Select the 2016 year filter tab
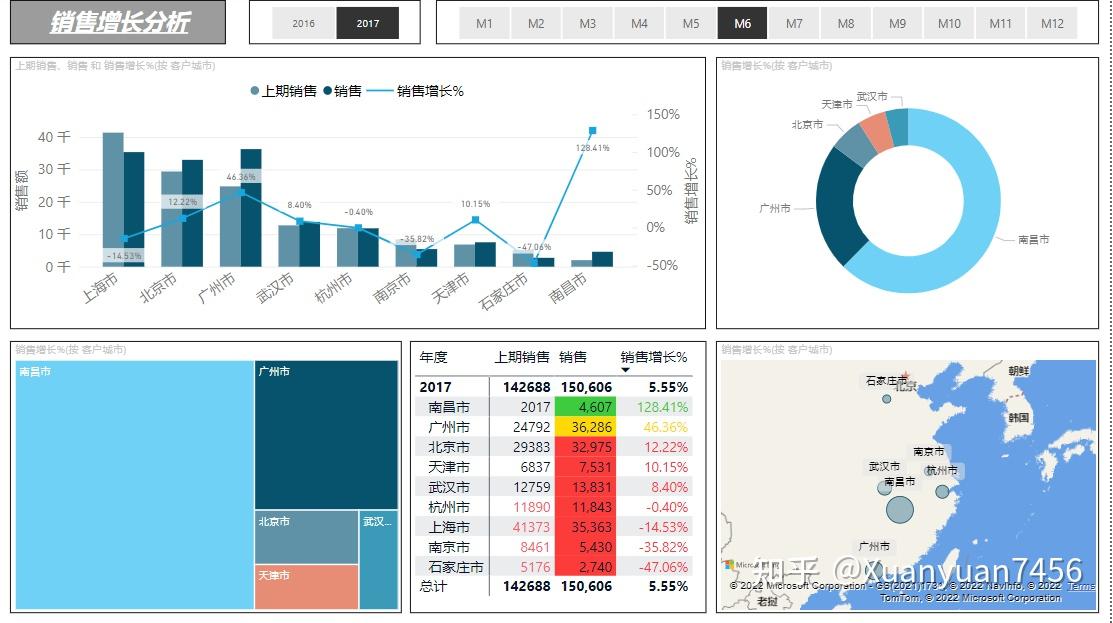This screenshot has width=1113, height=623. click(304, 22)
